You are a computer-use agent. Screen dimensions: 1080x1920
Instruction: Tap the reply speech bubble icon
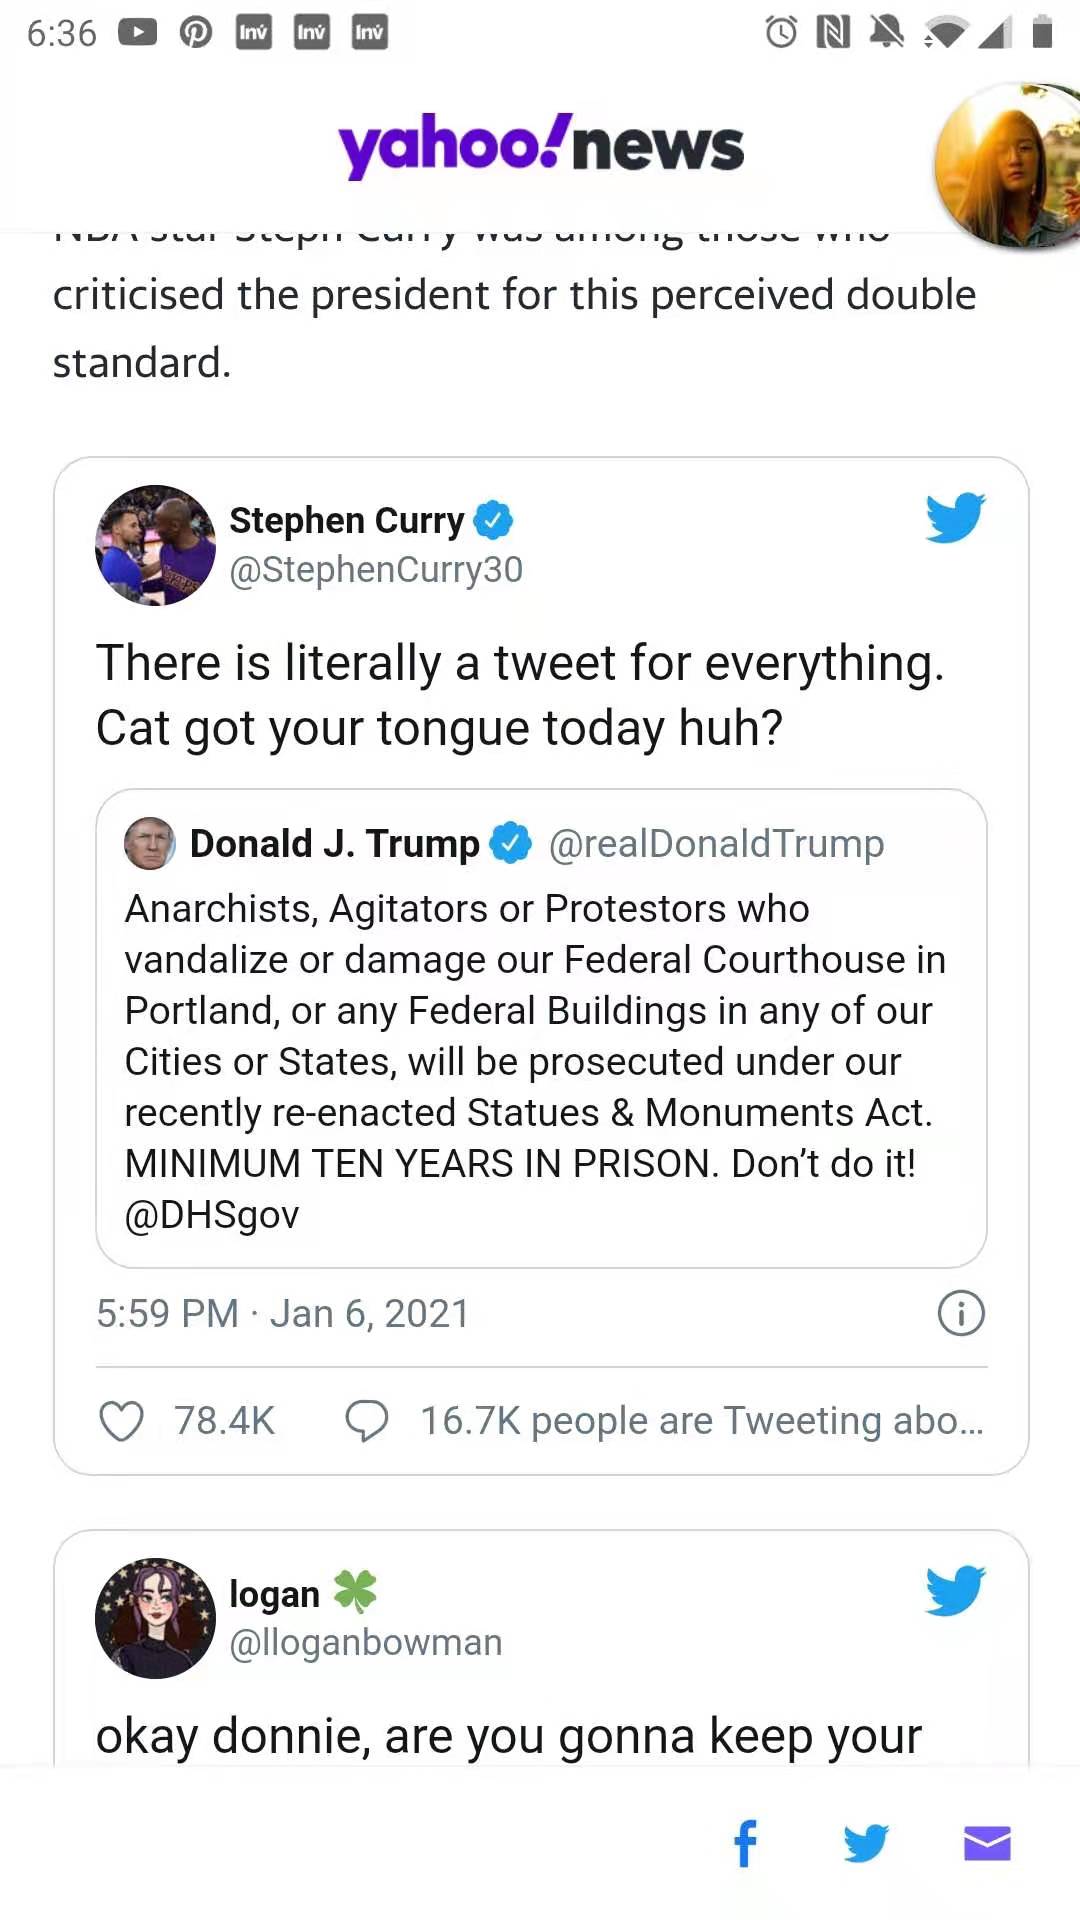[x=366, y=1420]
